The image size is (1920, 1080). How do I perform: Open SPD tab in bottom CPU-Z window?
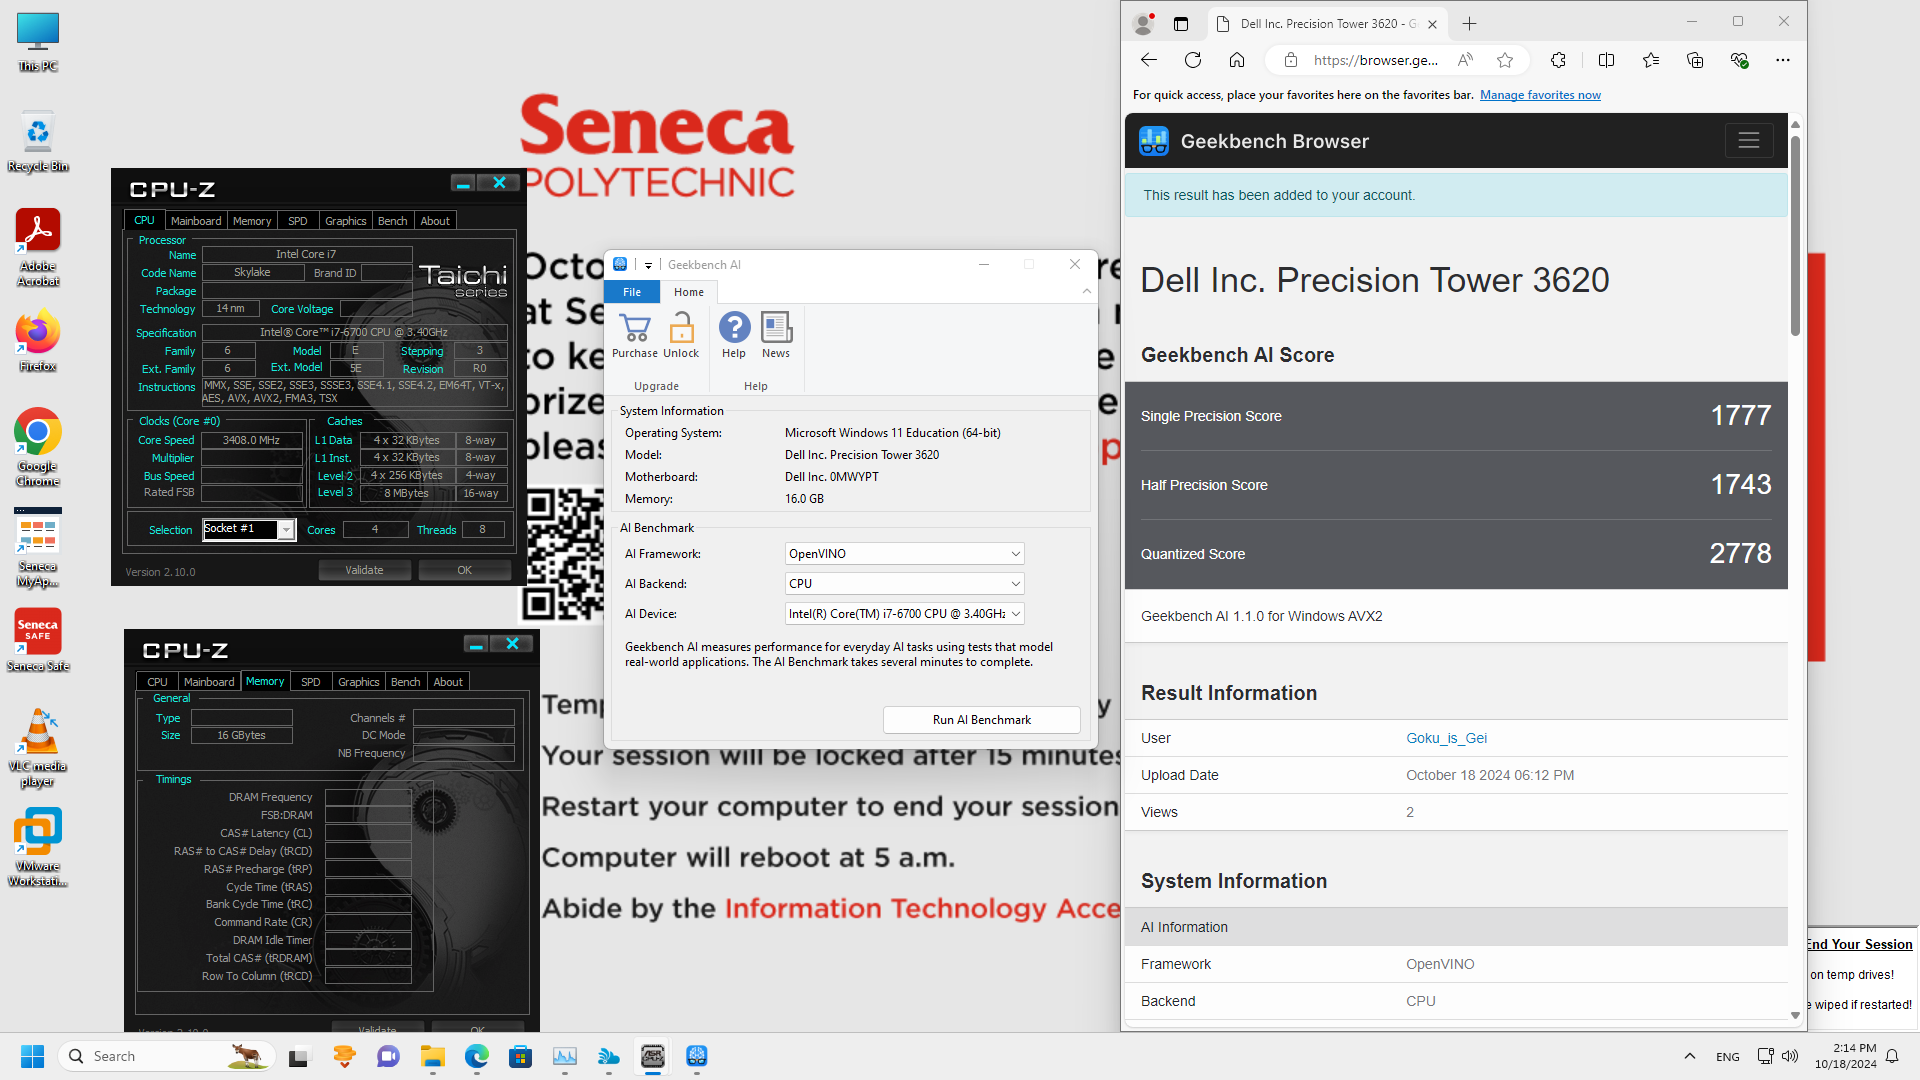[310, 682]
